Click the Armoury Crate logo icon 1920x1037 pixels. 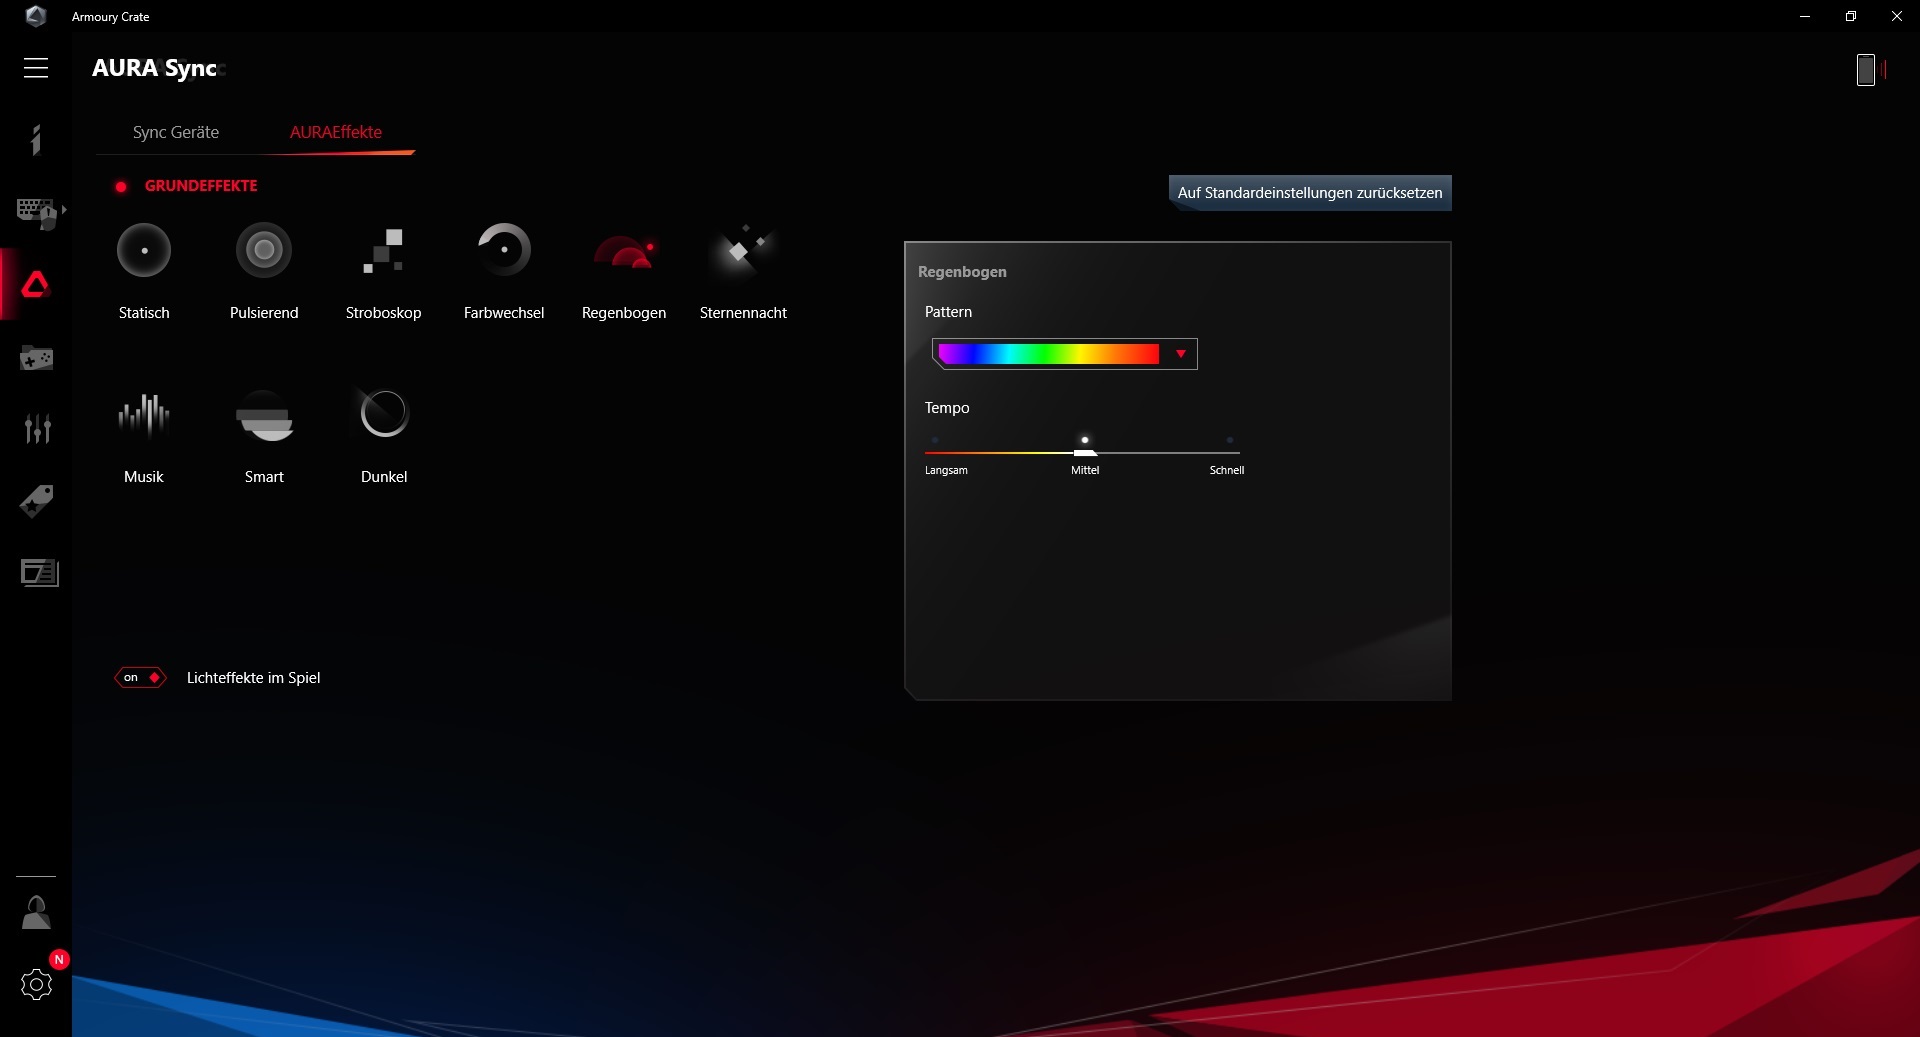coord(35,16)
